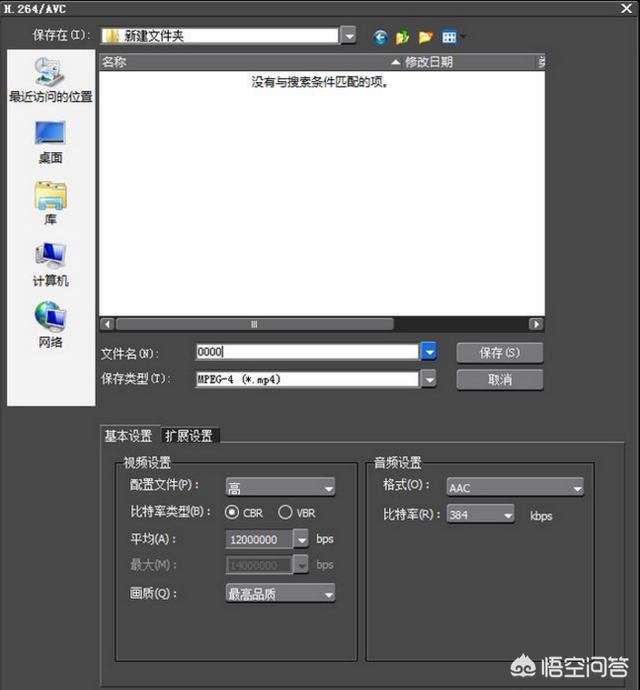Go to 桌面 in sidebar
The image size is (640, 690).
(x=50, y=141)
